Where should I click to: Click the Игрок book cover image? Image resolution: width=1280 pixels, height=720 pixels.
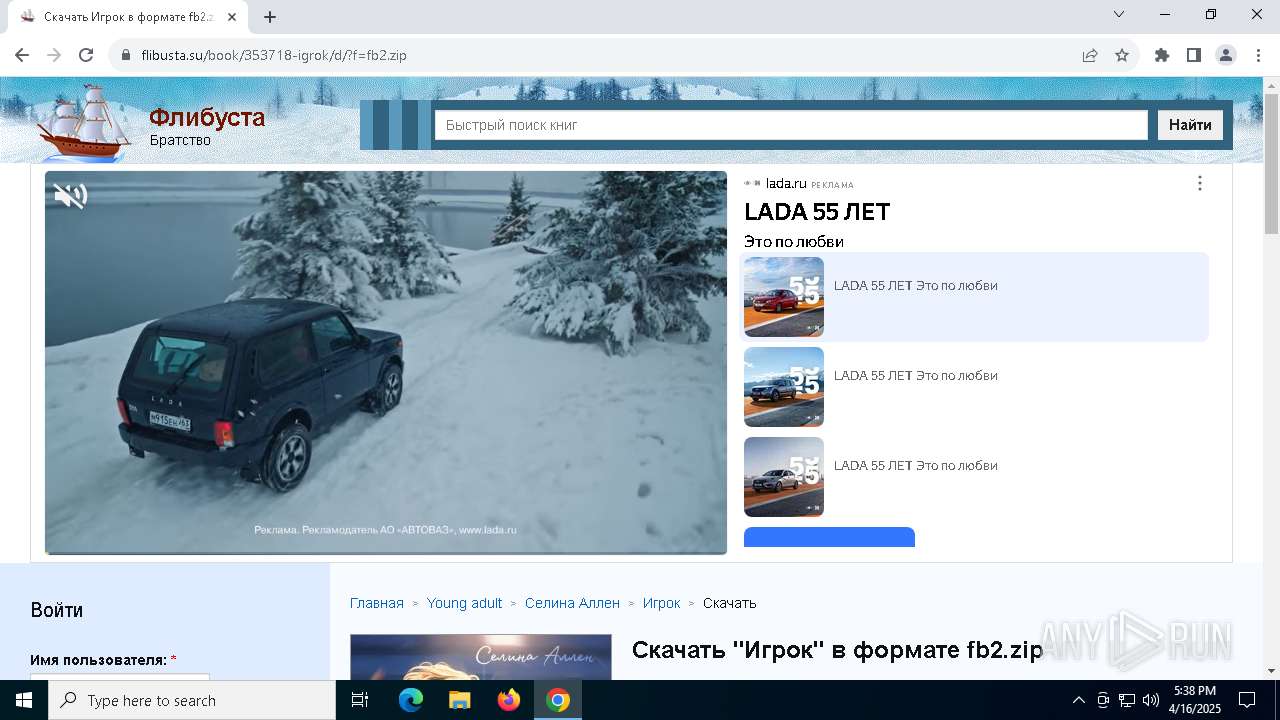[481, 656]
